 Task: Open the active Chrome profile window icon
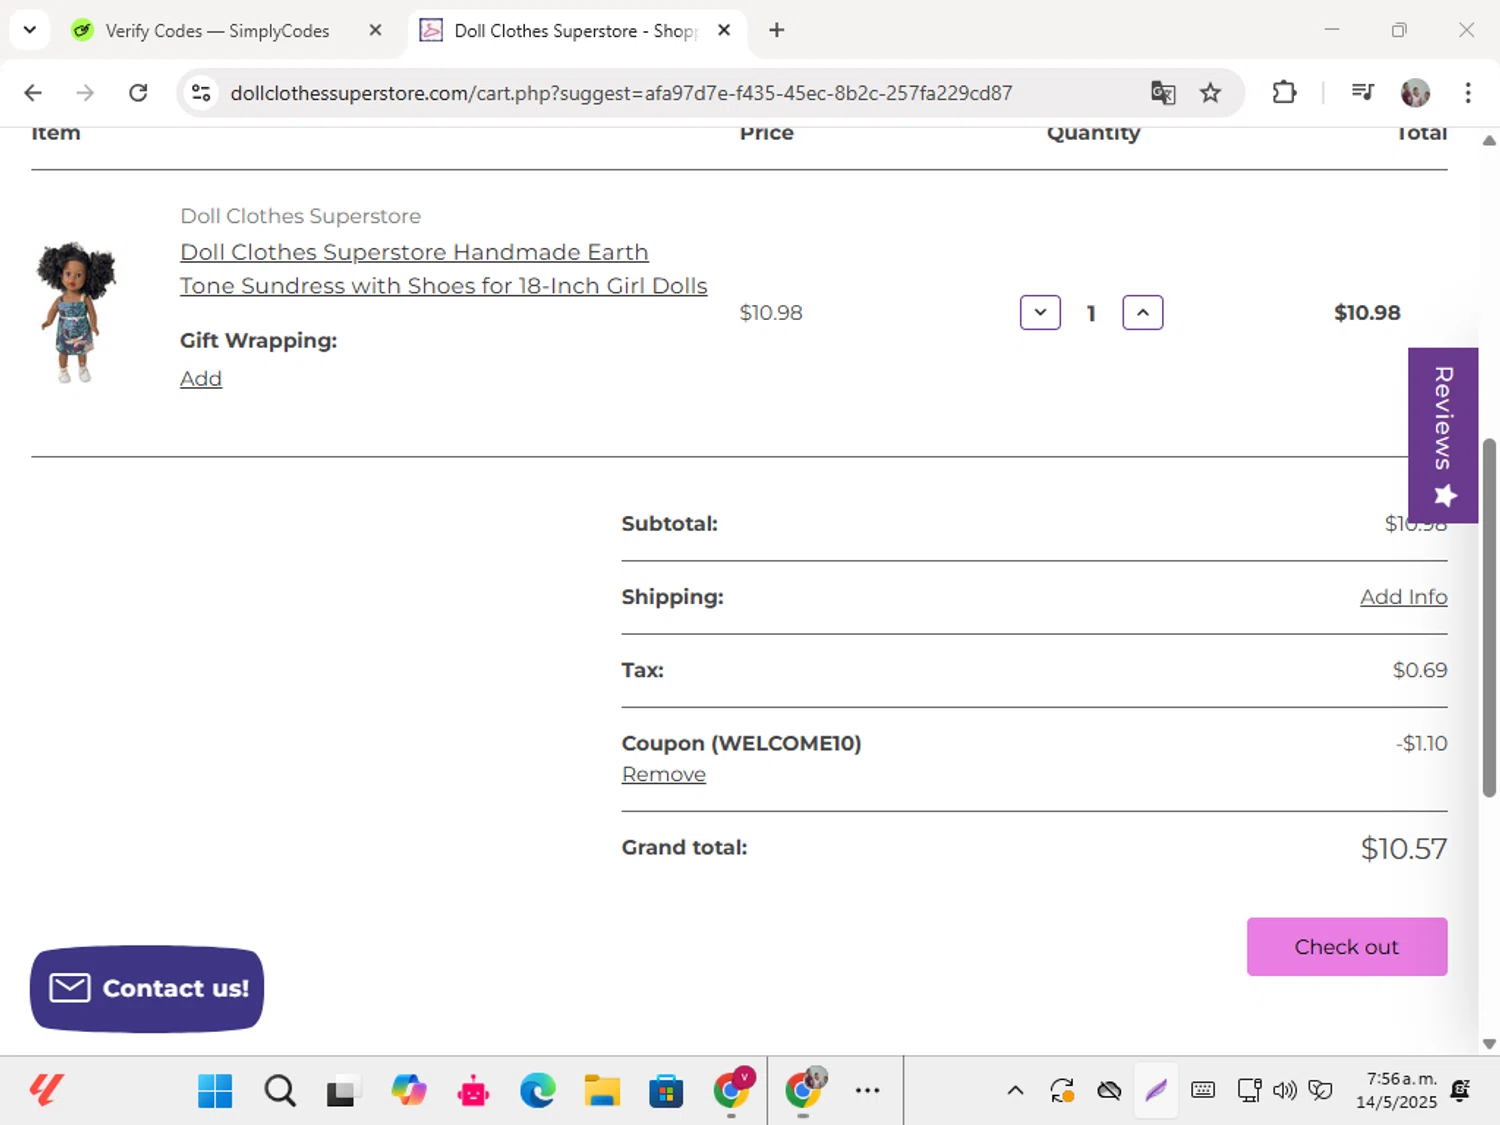coord(805,1089)
